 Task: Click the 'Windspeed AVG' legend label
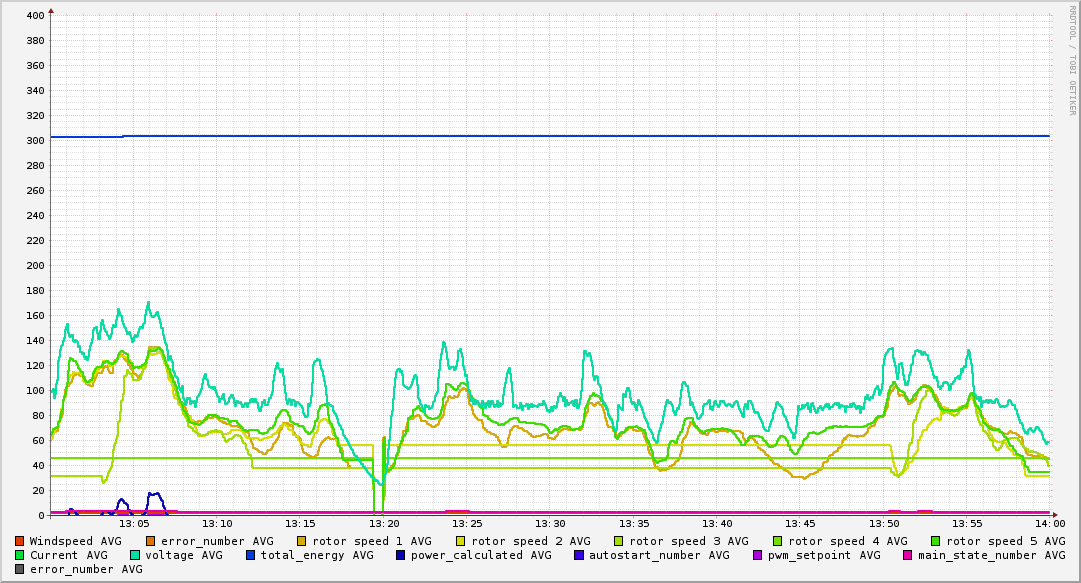click(x=76, y=542)
